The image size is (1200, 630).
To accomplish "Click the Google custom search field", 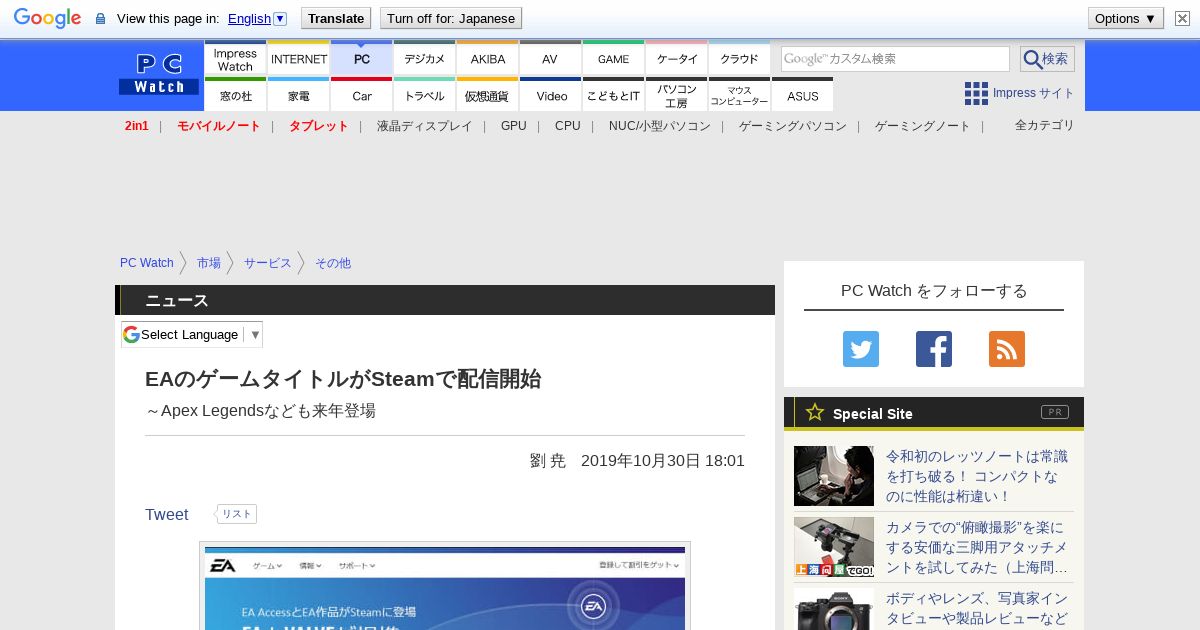I will (x=895, y=59).
